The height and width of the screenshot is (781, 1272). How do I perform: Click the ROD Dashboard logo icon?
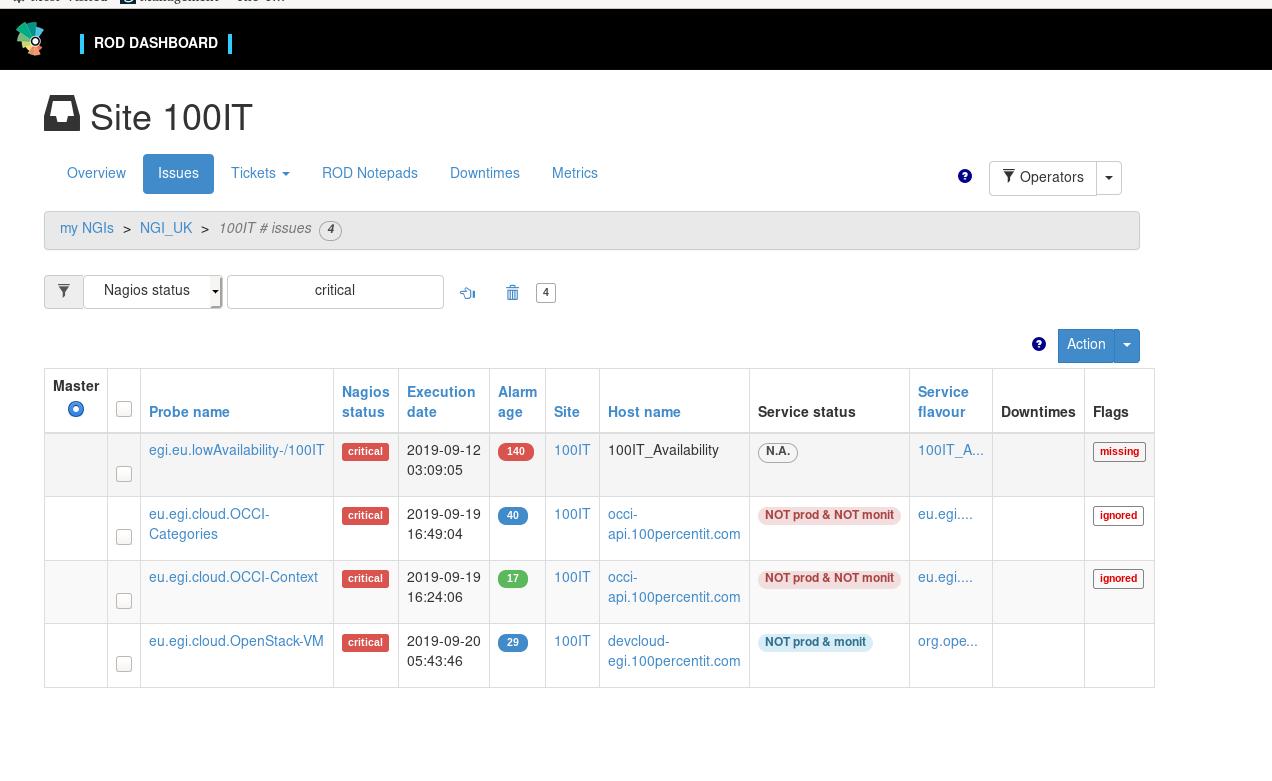pyautogui.click(x=30, y=39)
